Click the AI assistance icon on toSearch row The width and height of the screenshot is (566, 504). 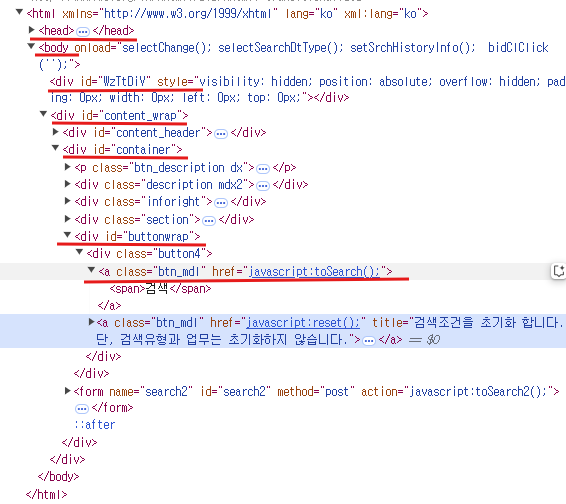558,271
